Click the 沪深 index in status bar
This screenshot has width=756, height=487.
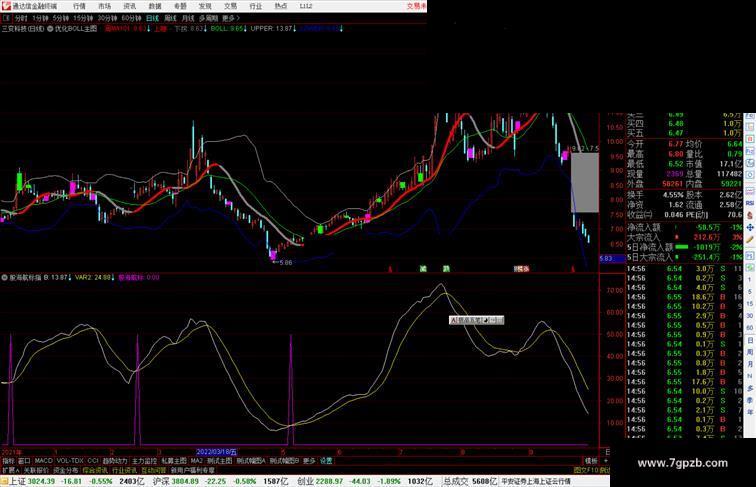coord(162,481)
